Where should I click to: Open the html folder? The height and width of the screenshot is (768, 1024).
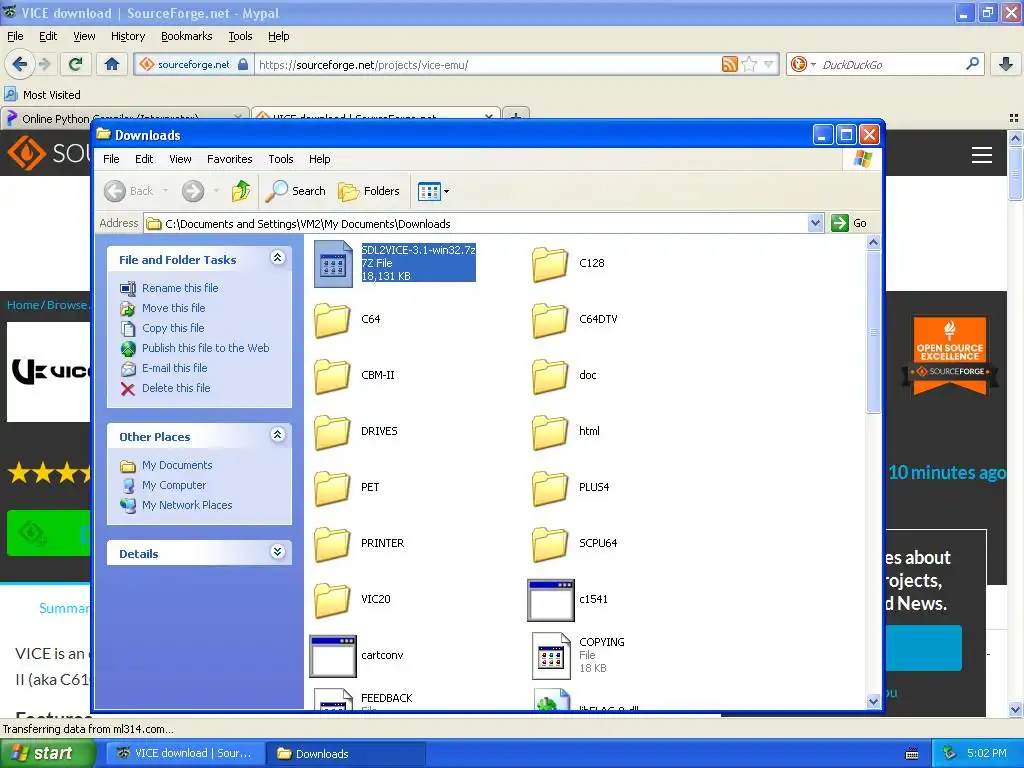click(550, 432)
